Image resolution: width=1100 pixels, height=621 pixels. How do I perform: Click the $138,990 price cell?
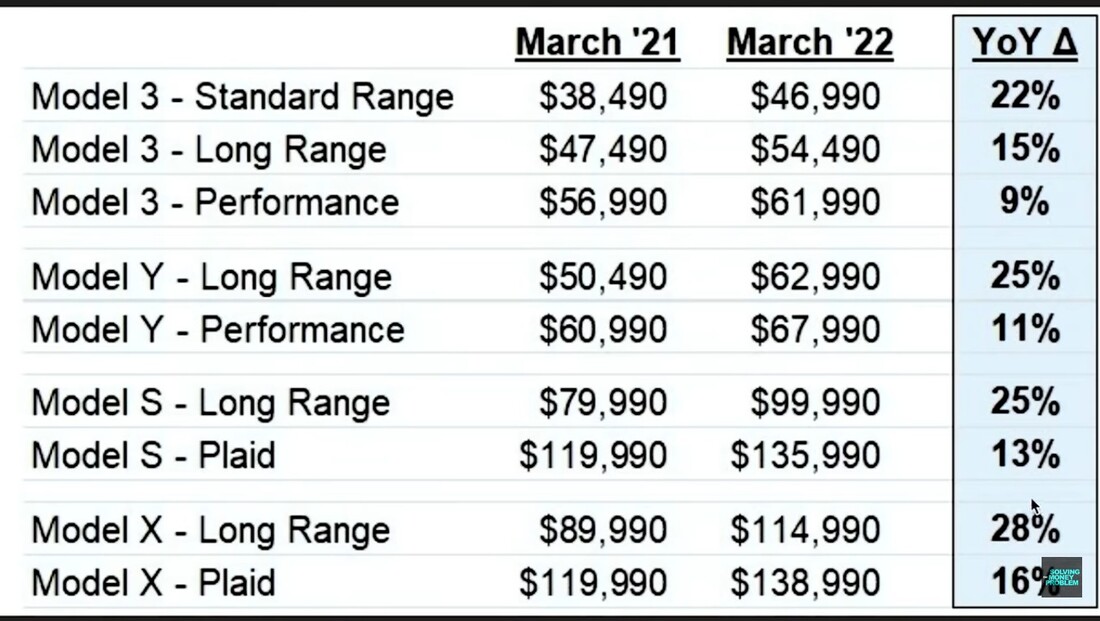[805, 583]
